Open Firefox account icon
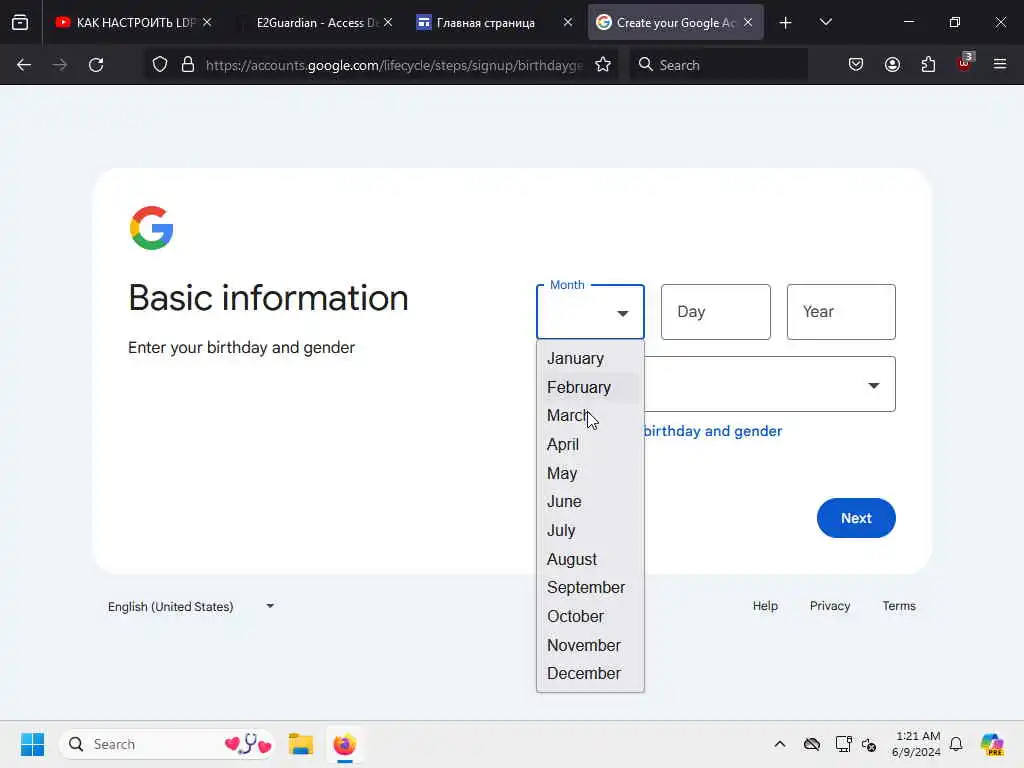Viewport: 1024px width, 768px height. [892, 65]
